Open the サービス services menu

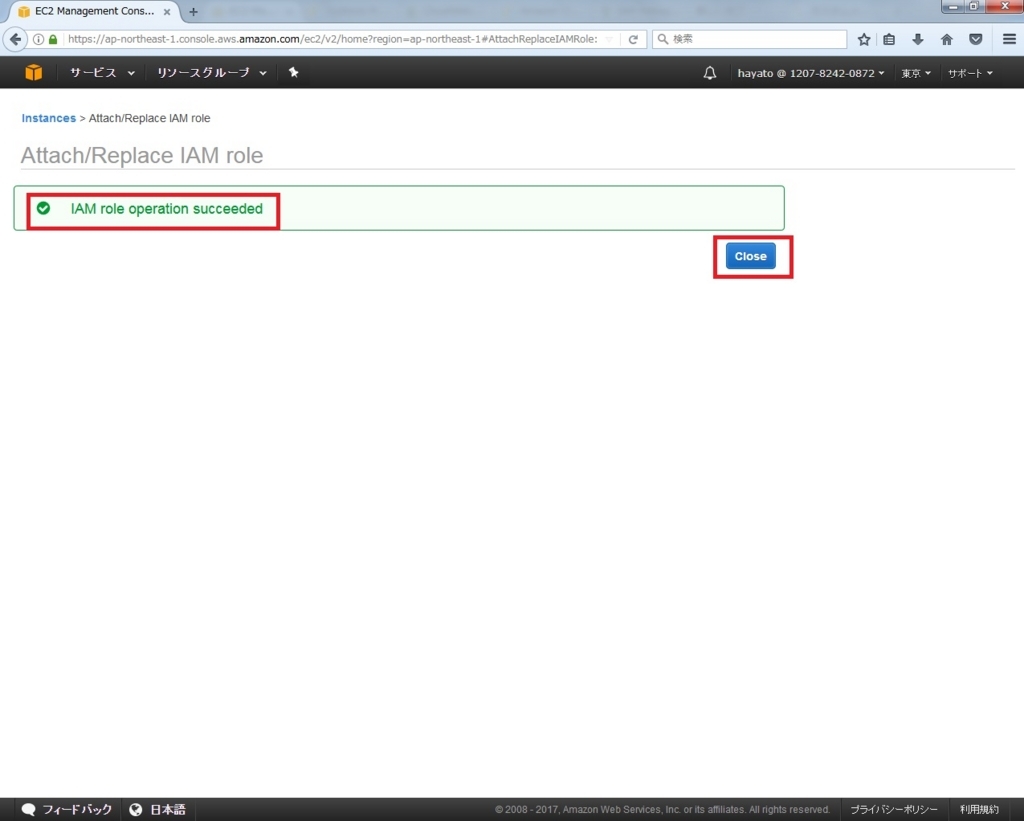[103, 72]
